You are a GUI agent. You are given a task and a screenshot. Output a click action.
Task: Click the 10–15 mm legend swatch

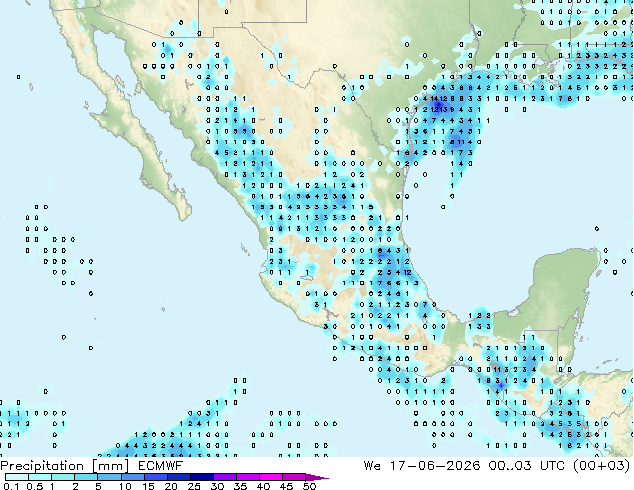click(133, 477)
